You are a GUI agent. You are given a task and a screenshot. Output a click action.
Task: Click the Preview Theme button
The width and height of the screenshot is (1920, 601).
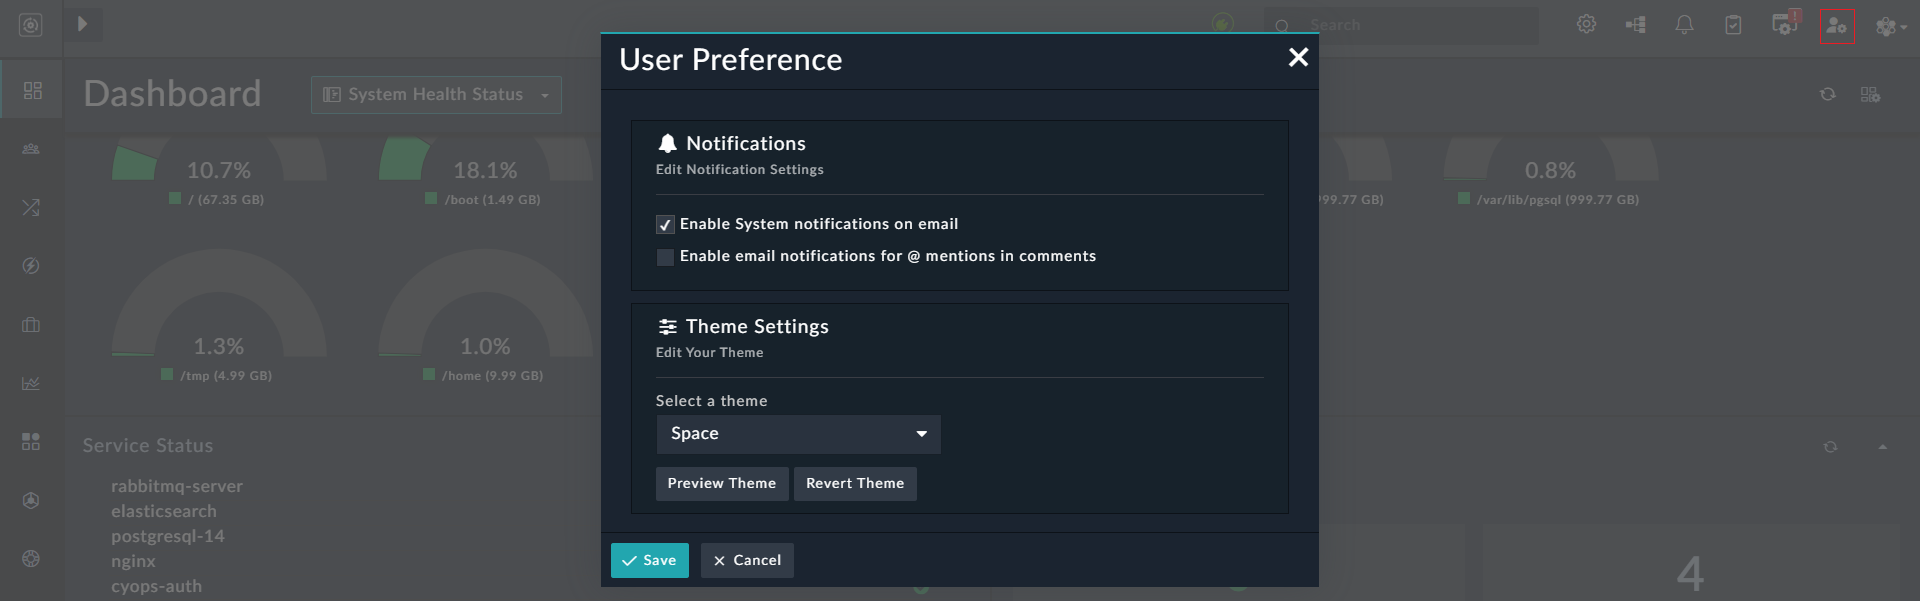(x=721, y=483)
